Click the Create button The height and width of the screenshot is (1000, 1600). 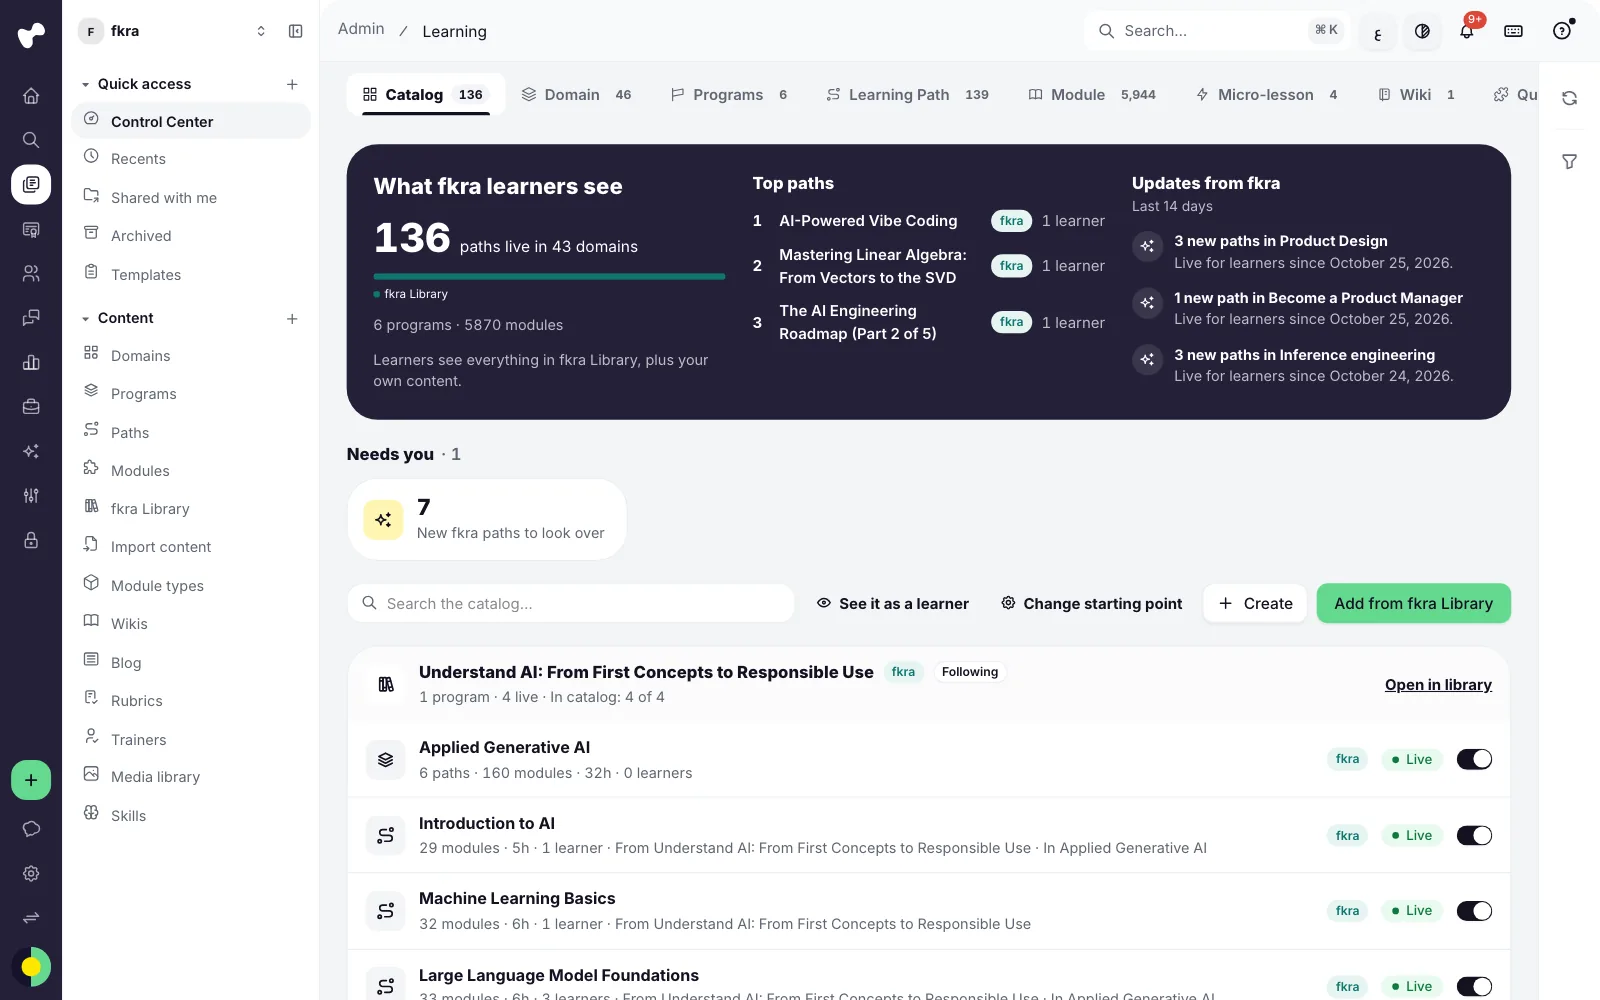1255,603
